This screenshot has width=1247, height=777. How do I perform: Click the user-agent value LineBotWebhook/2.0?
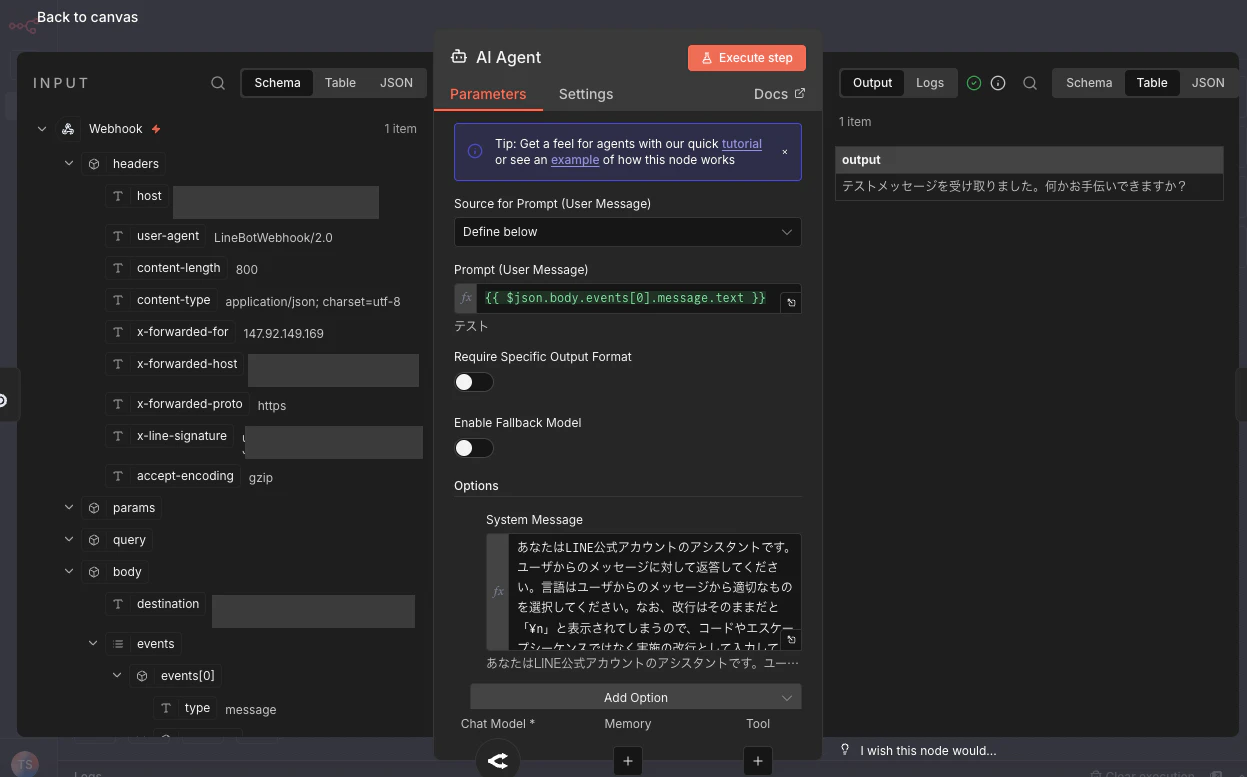tap(273, 238)
